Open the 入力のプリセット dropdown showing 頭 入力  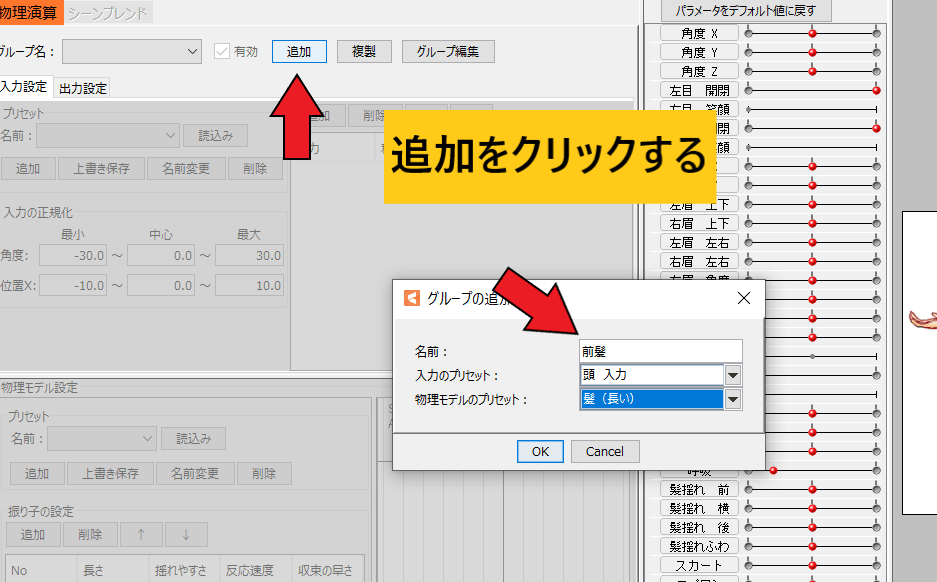coord(735,376)
